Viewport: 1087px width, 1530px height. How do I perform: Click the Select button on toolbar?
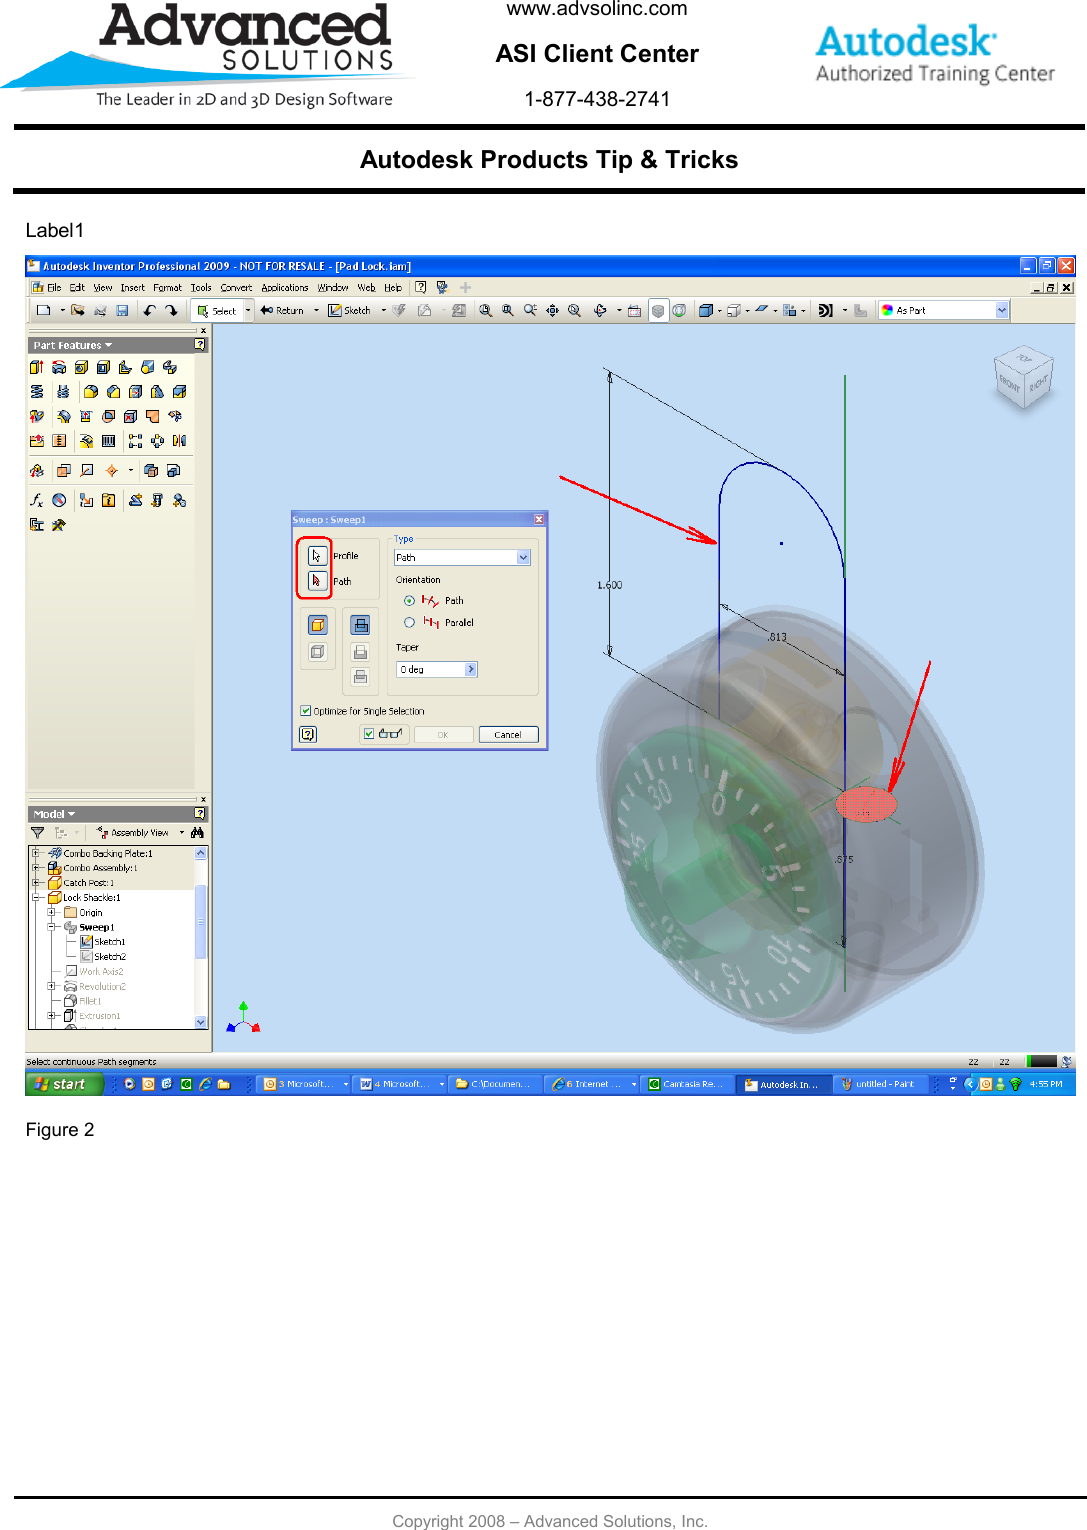218,310
